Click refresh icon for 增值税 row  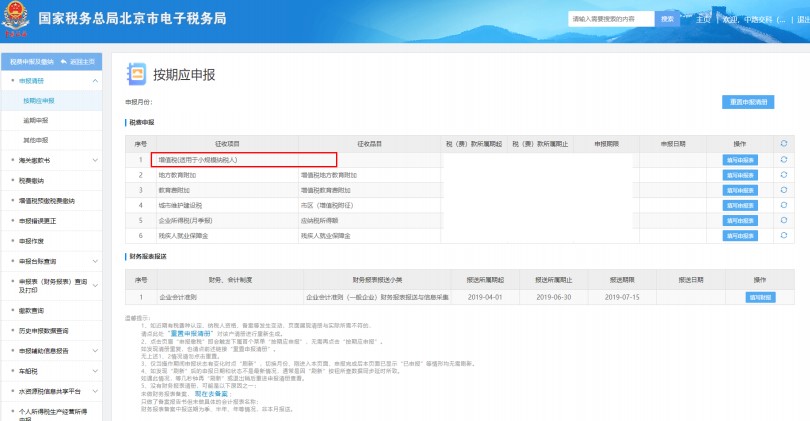[x=784, y=159]
